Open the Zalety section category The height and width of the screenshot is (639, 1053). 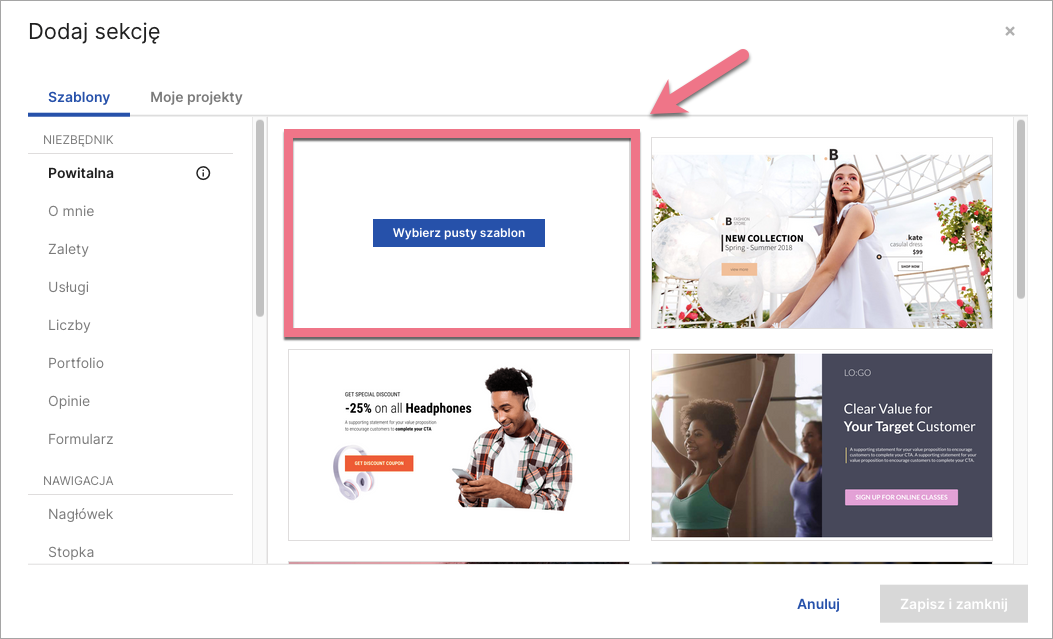point(68,249)
